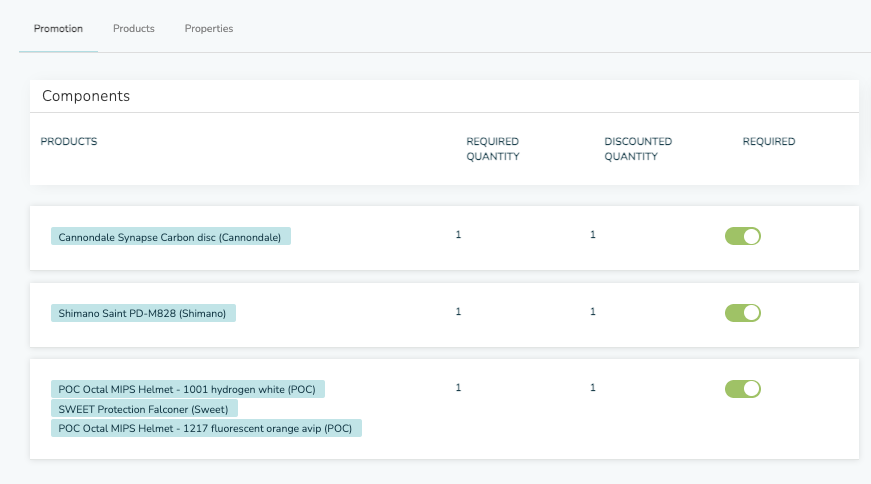The height and width of the screenshot is (484, 871).
Task: Click the Products column header
Action: click(x=69, y=142)
